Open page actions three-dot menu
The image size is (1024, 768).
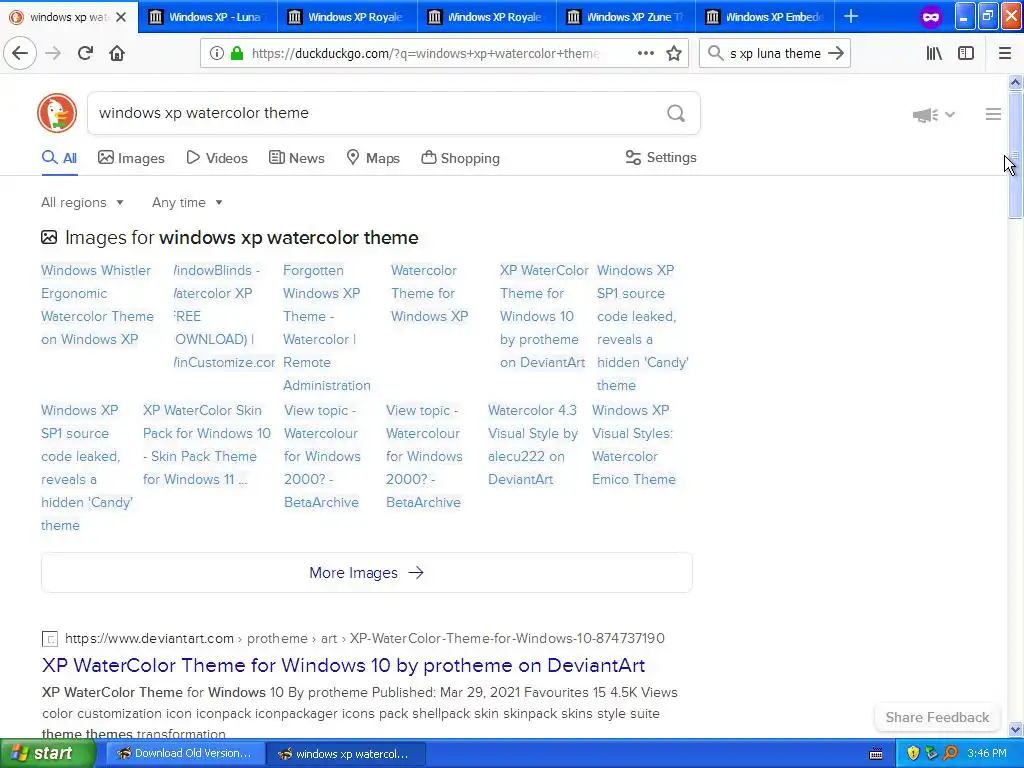[645, 53]
